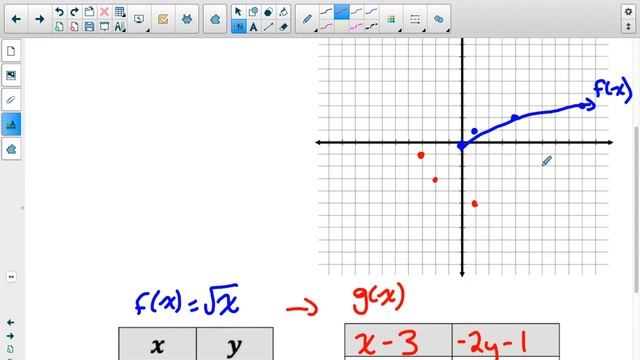This screenshot has height=360, width=640.
Task: Activate the highlighted Pens tool button
Action: 238,27
